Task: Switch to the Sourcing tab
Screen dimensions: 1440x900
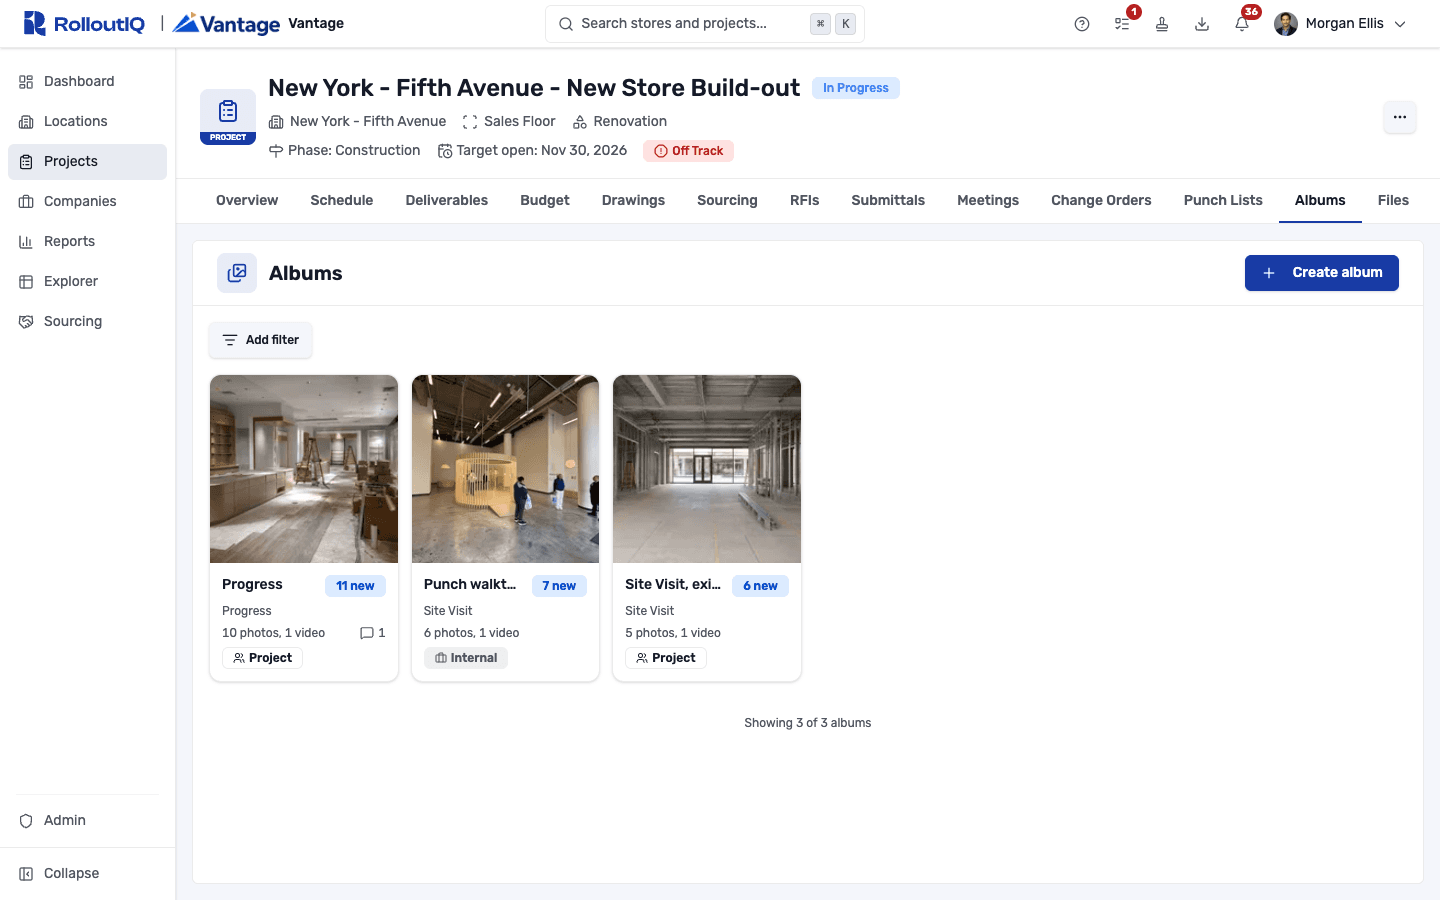Action: (727, 200)
